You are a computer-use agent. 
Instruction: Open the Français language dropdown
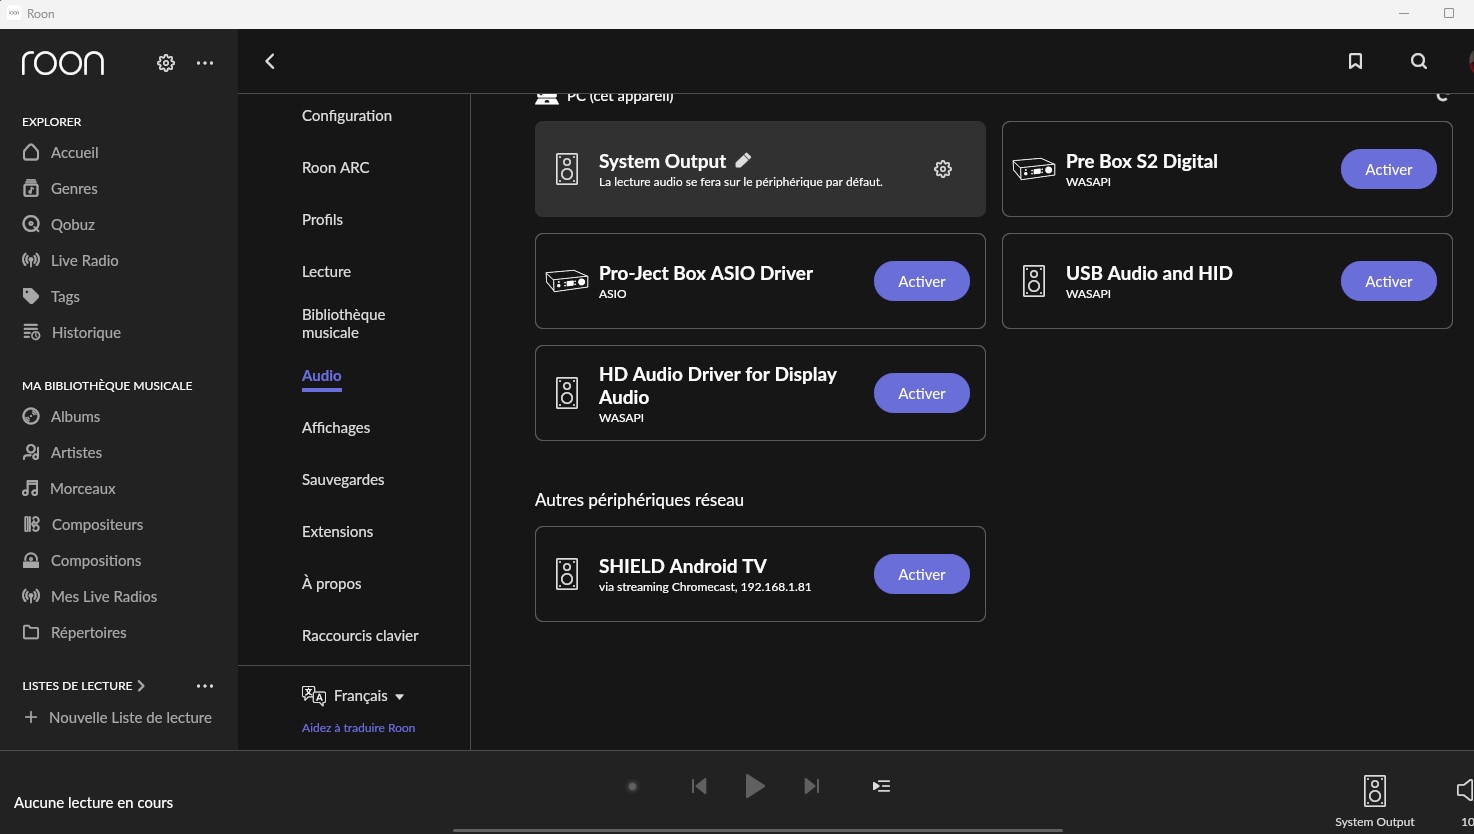354,696
